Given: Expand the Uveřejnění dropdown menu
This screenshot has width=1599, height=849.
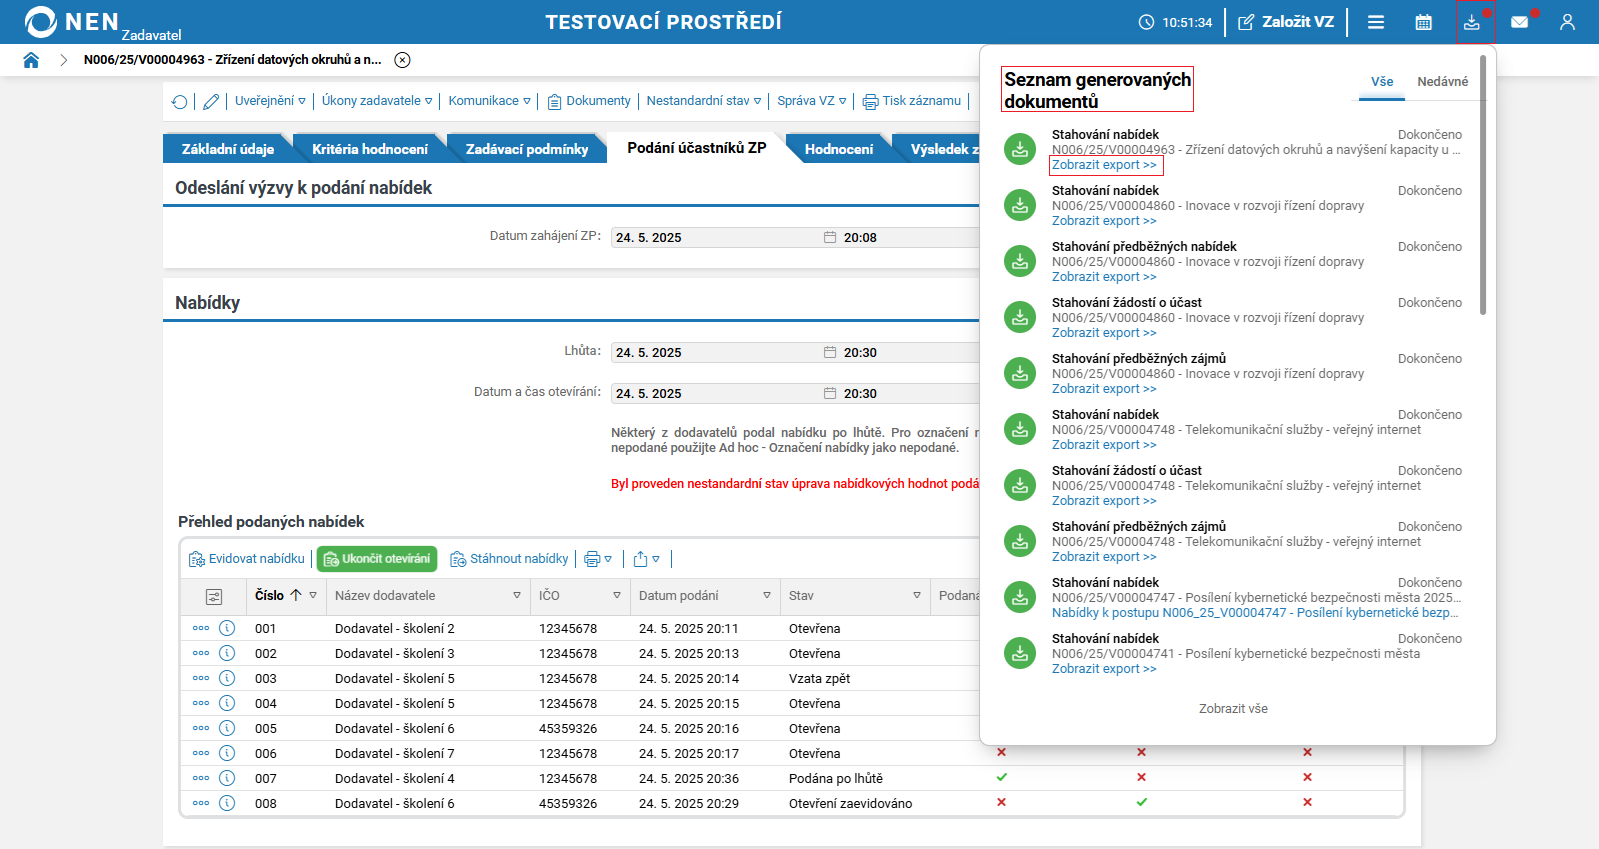Looking at the screenshot, I should click(270, 101).
